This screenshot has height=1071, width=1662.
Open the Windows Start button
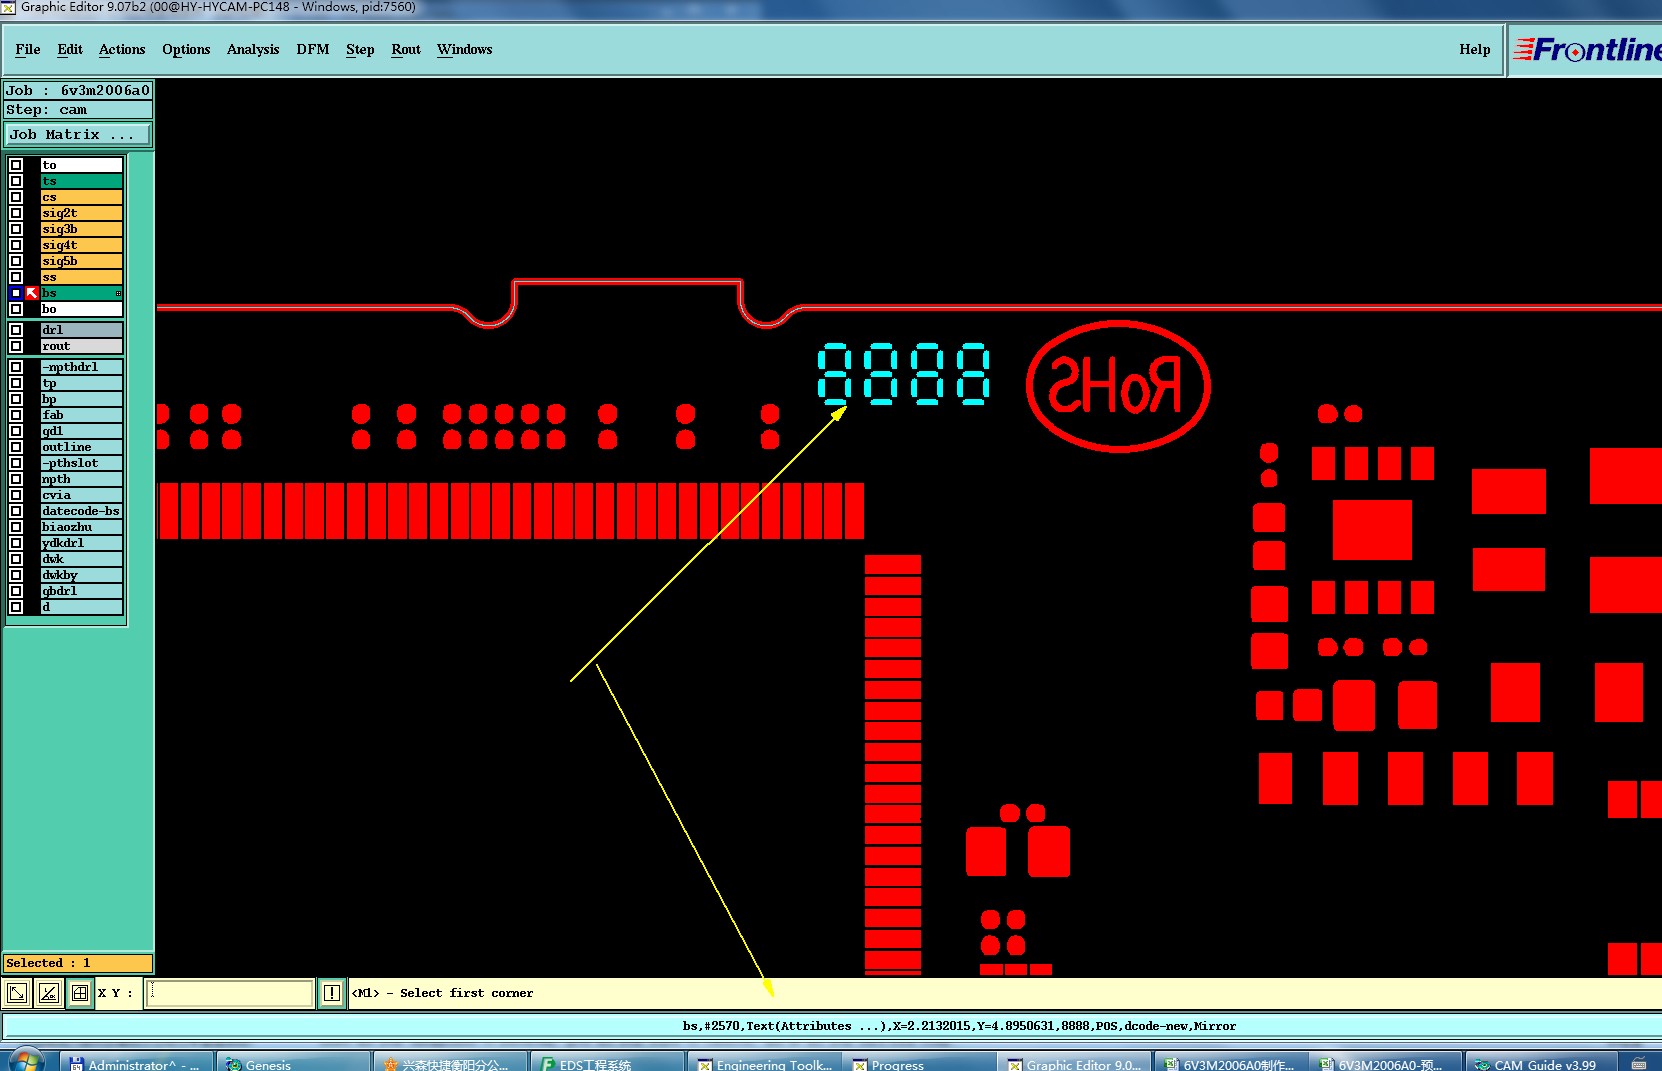[x=25, y=1062]
